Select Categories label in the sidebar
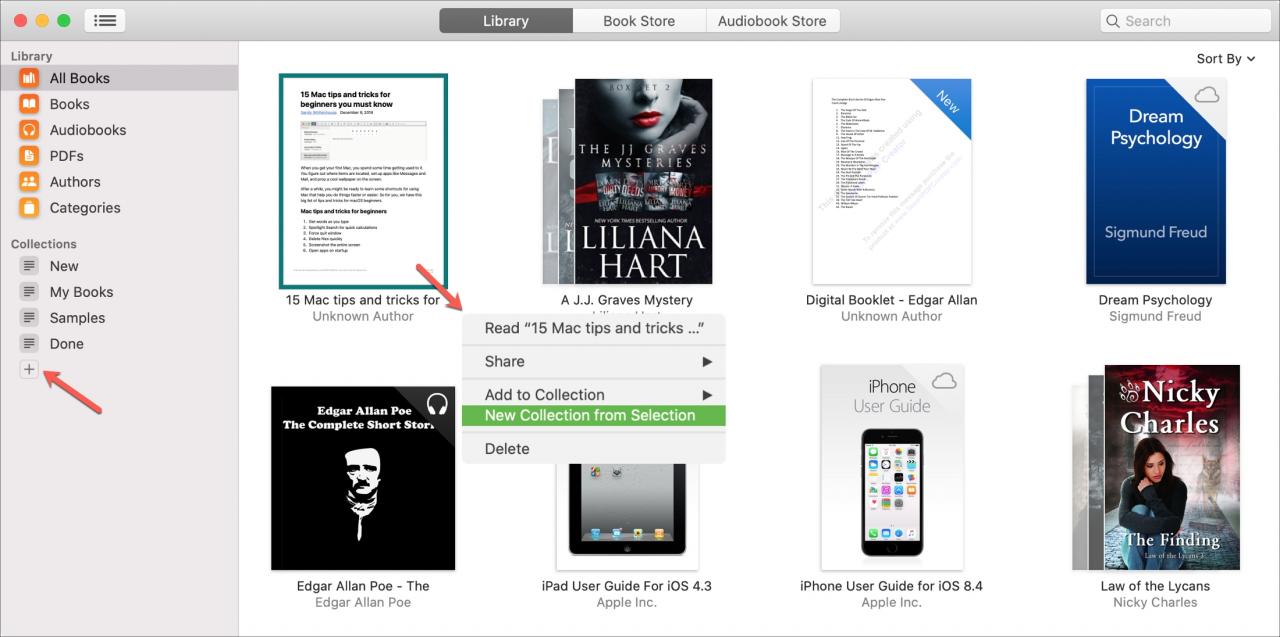 pyautogui.click(x=85, y=208)
